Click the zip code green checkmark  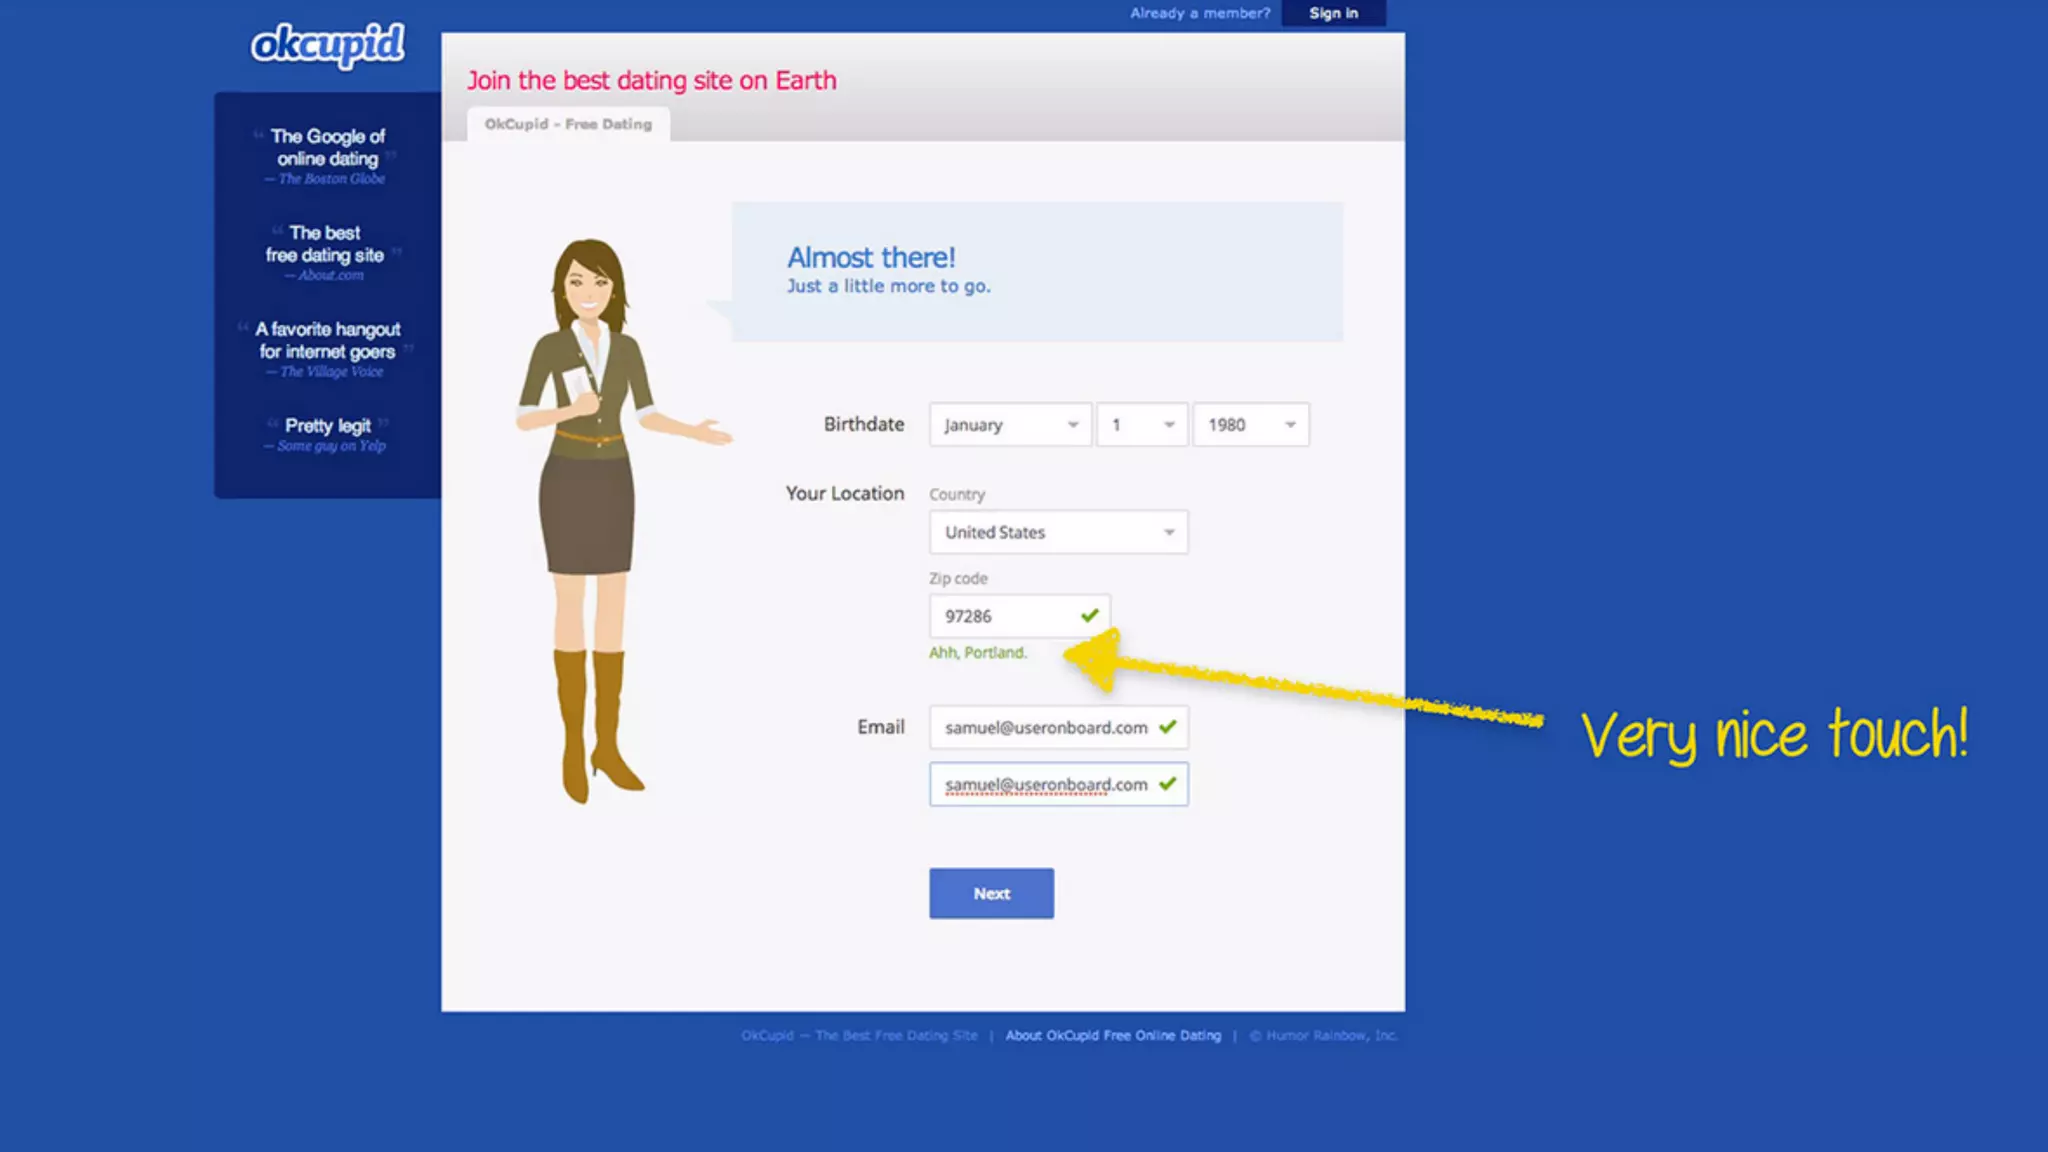coord(1089,615)
